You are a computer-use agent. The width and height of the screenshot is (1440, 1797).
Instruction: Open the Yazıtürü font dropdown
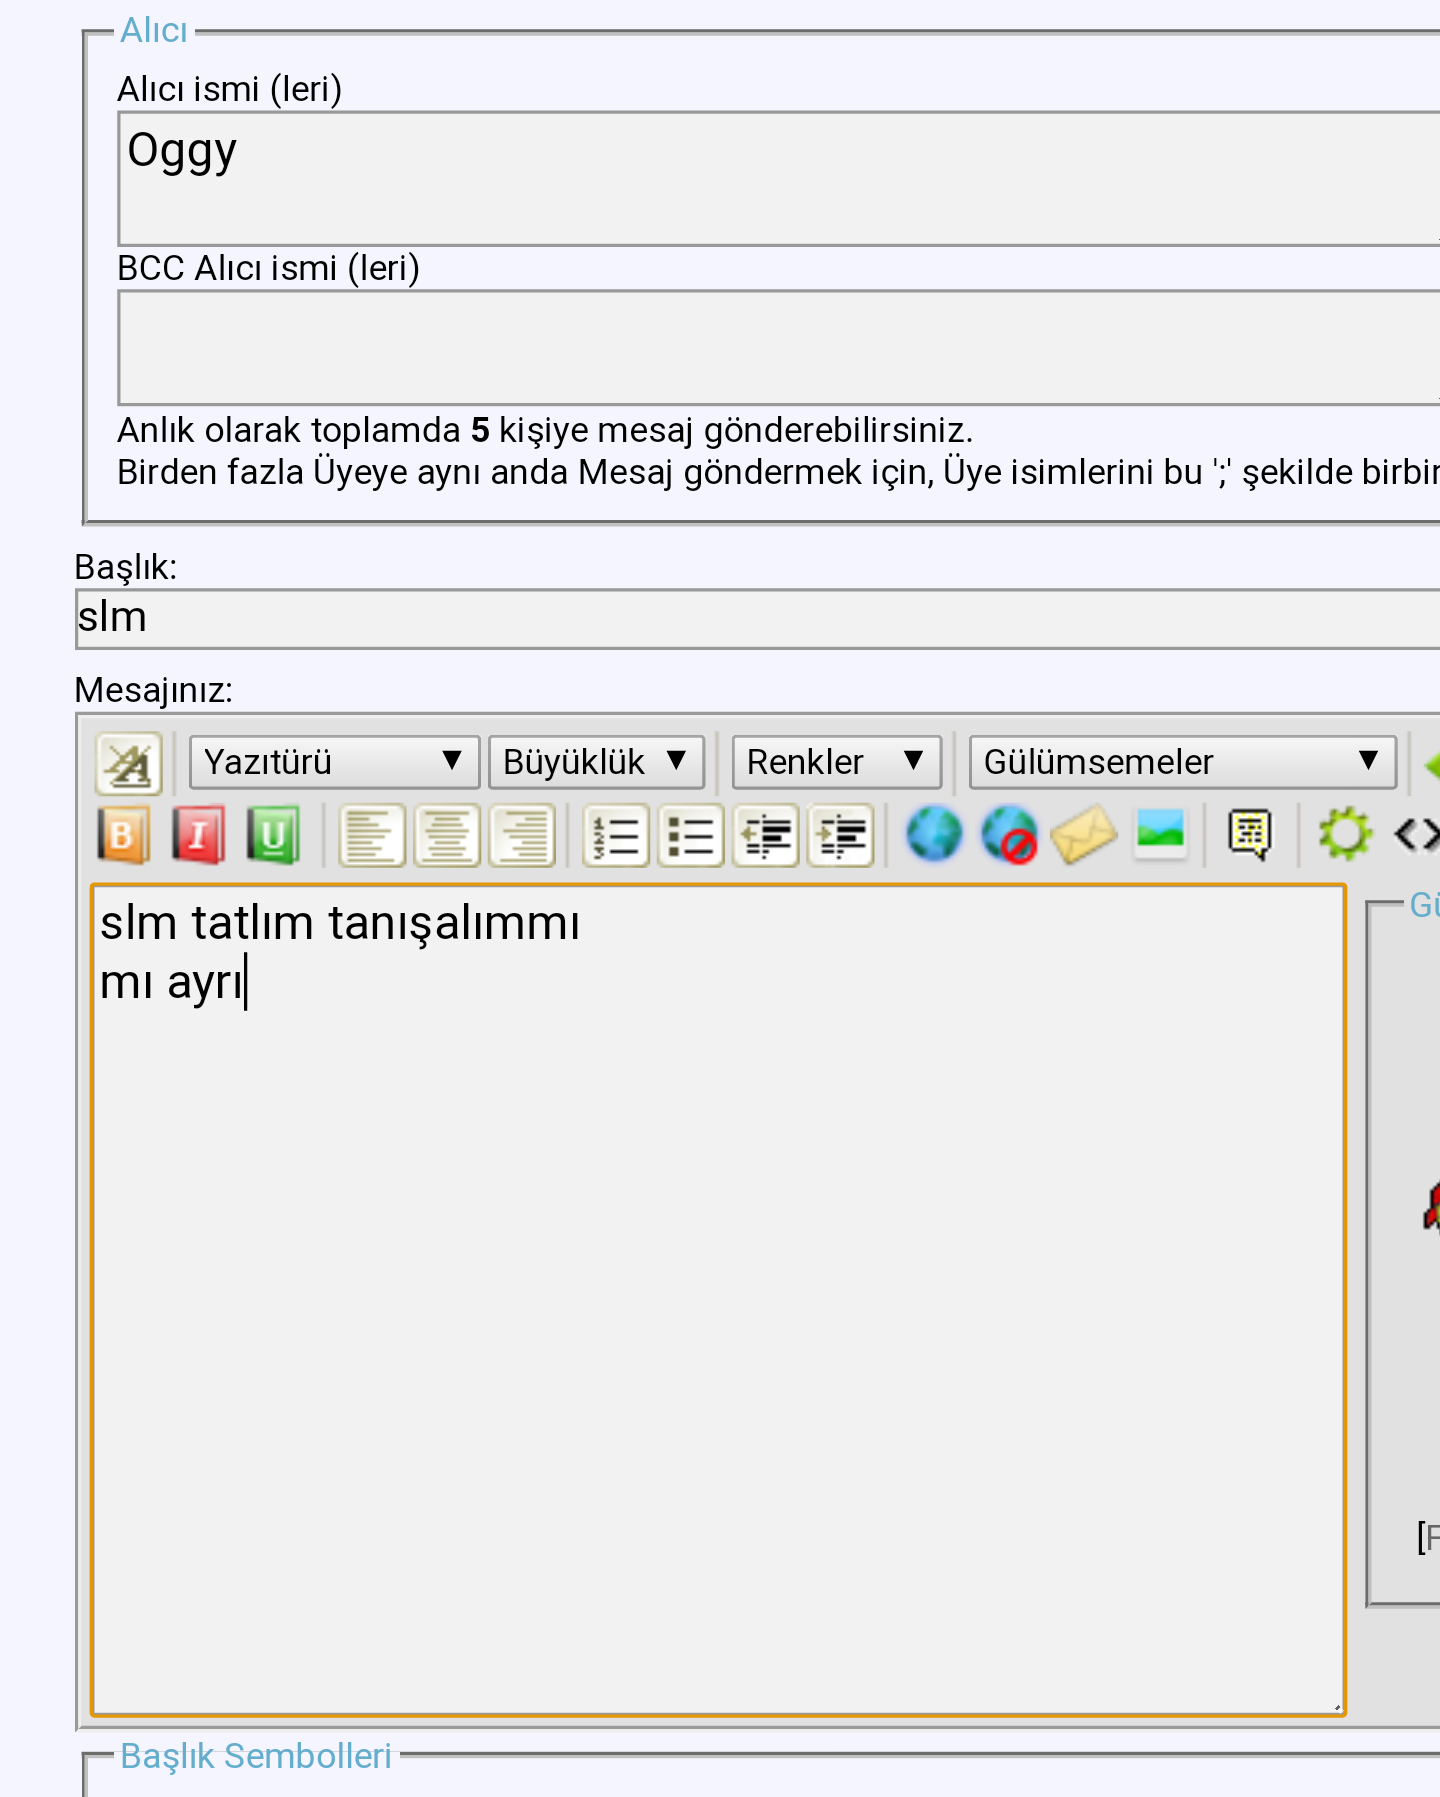pos(334,762)
